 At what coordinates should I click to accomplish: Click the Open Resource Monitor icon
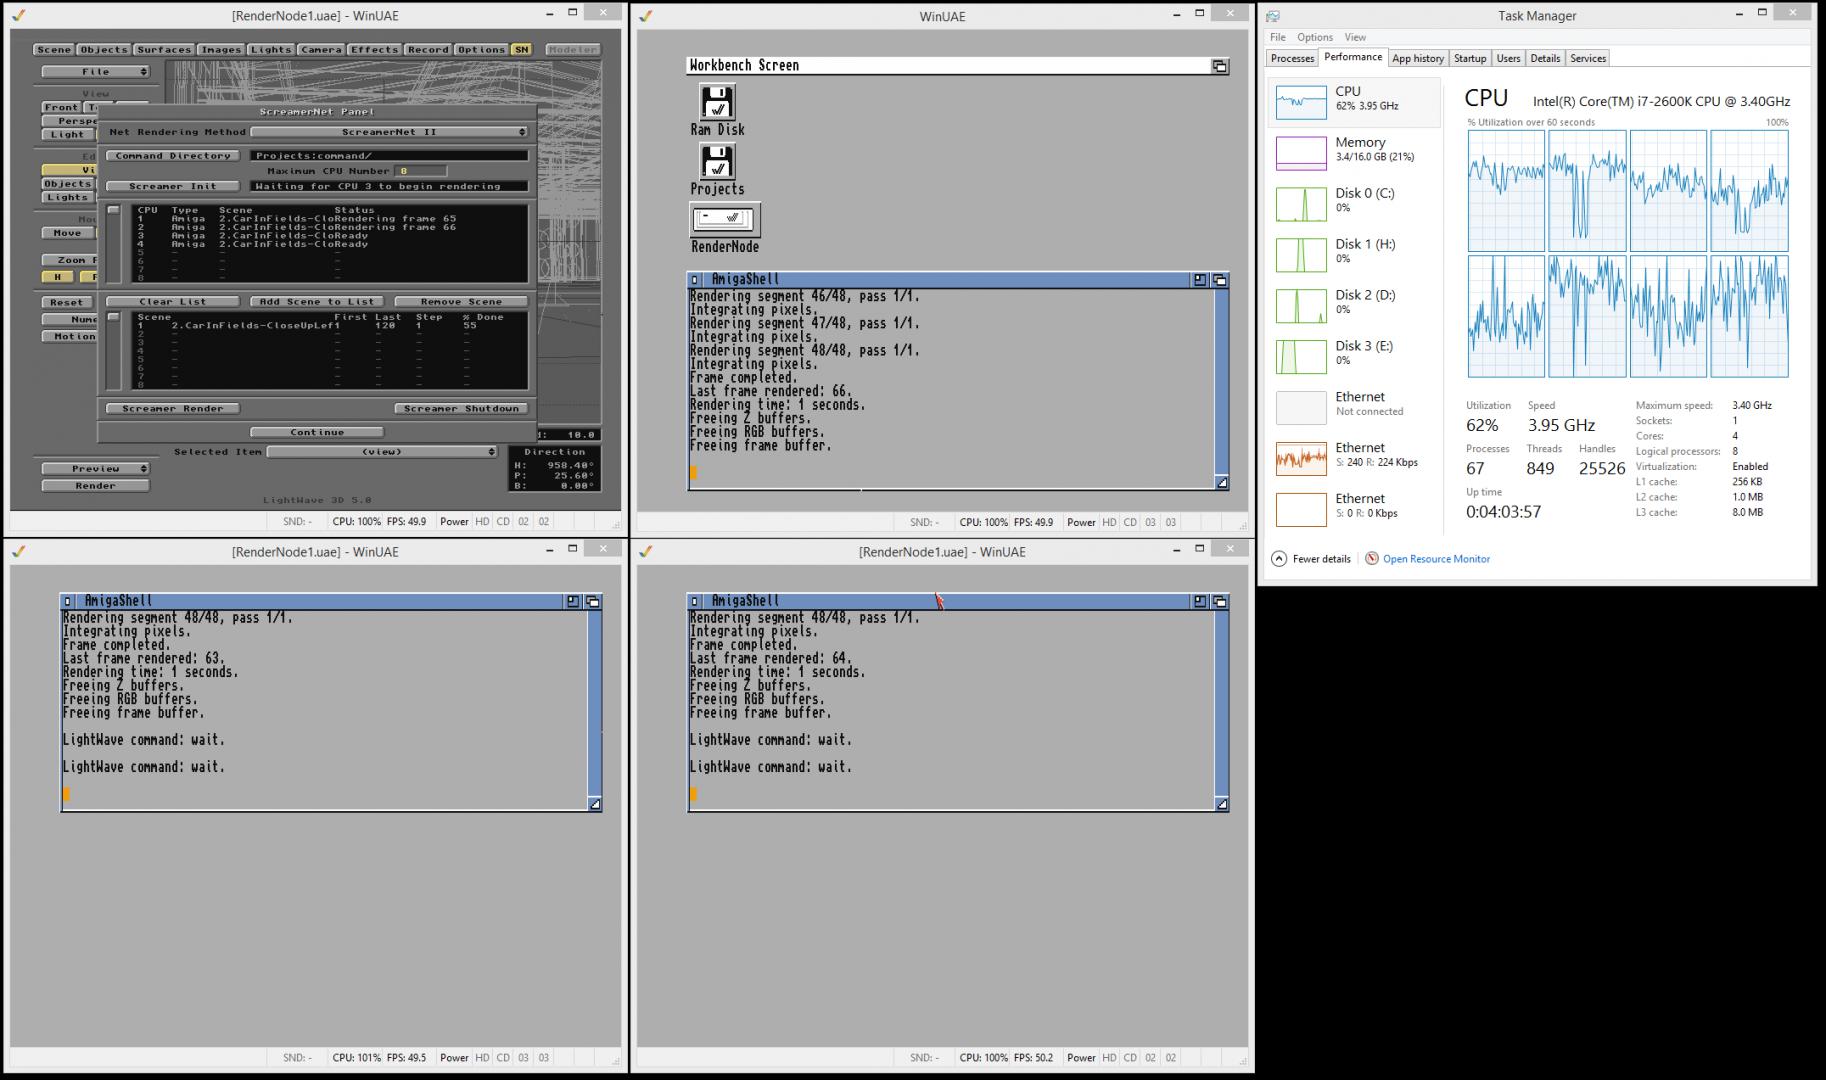1372,559
